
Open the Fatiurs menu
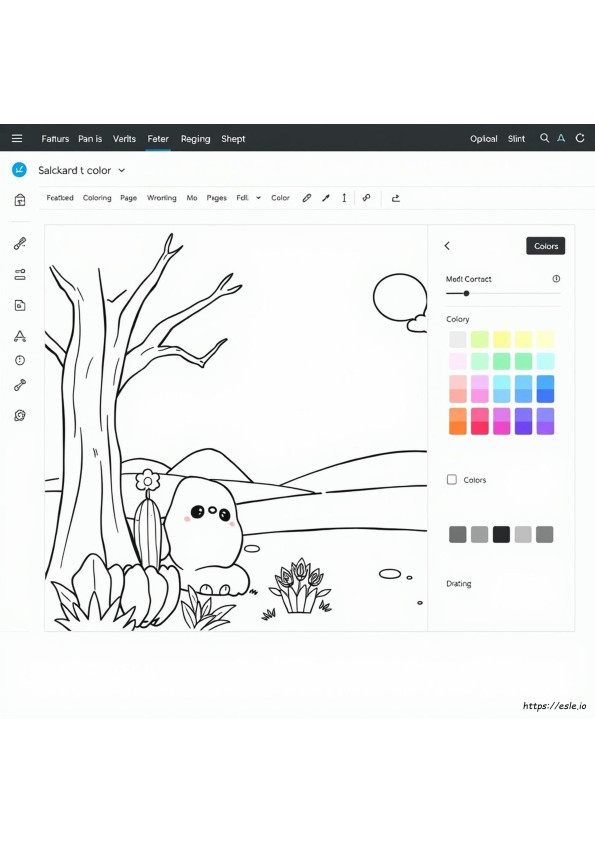click(55, 139)
